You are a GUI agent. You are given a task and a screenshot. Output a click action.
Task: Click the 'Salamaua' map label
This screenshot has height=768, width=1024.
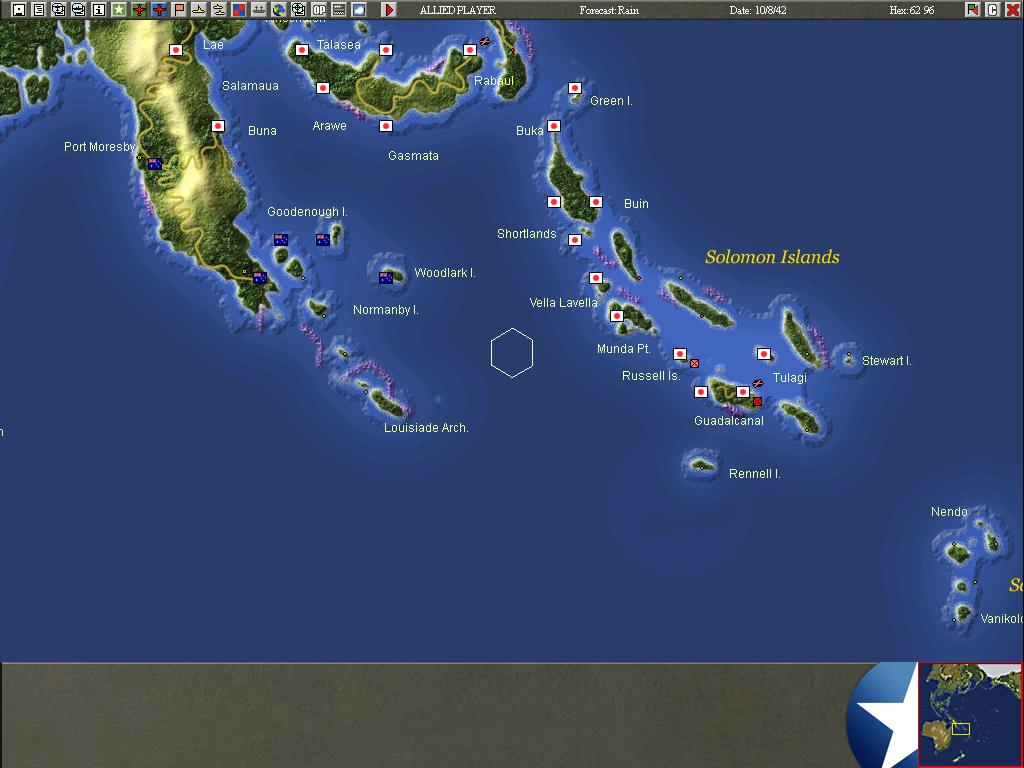(x=250, y=86)
